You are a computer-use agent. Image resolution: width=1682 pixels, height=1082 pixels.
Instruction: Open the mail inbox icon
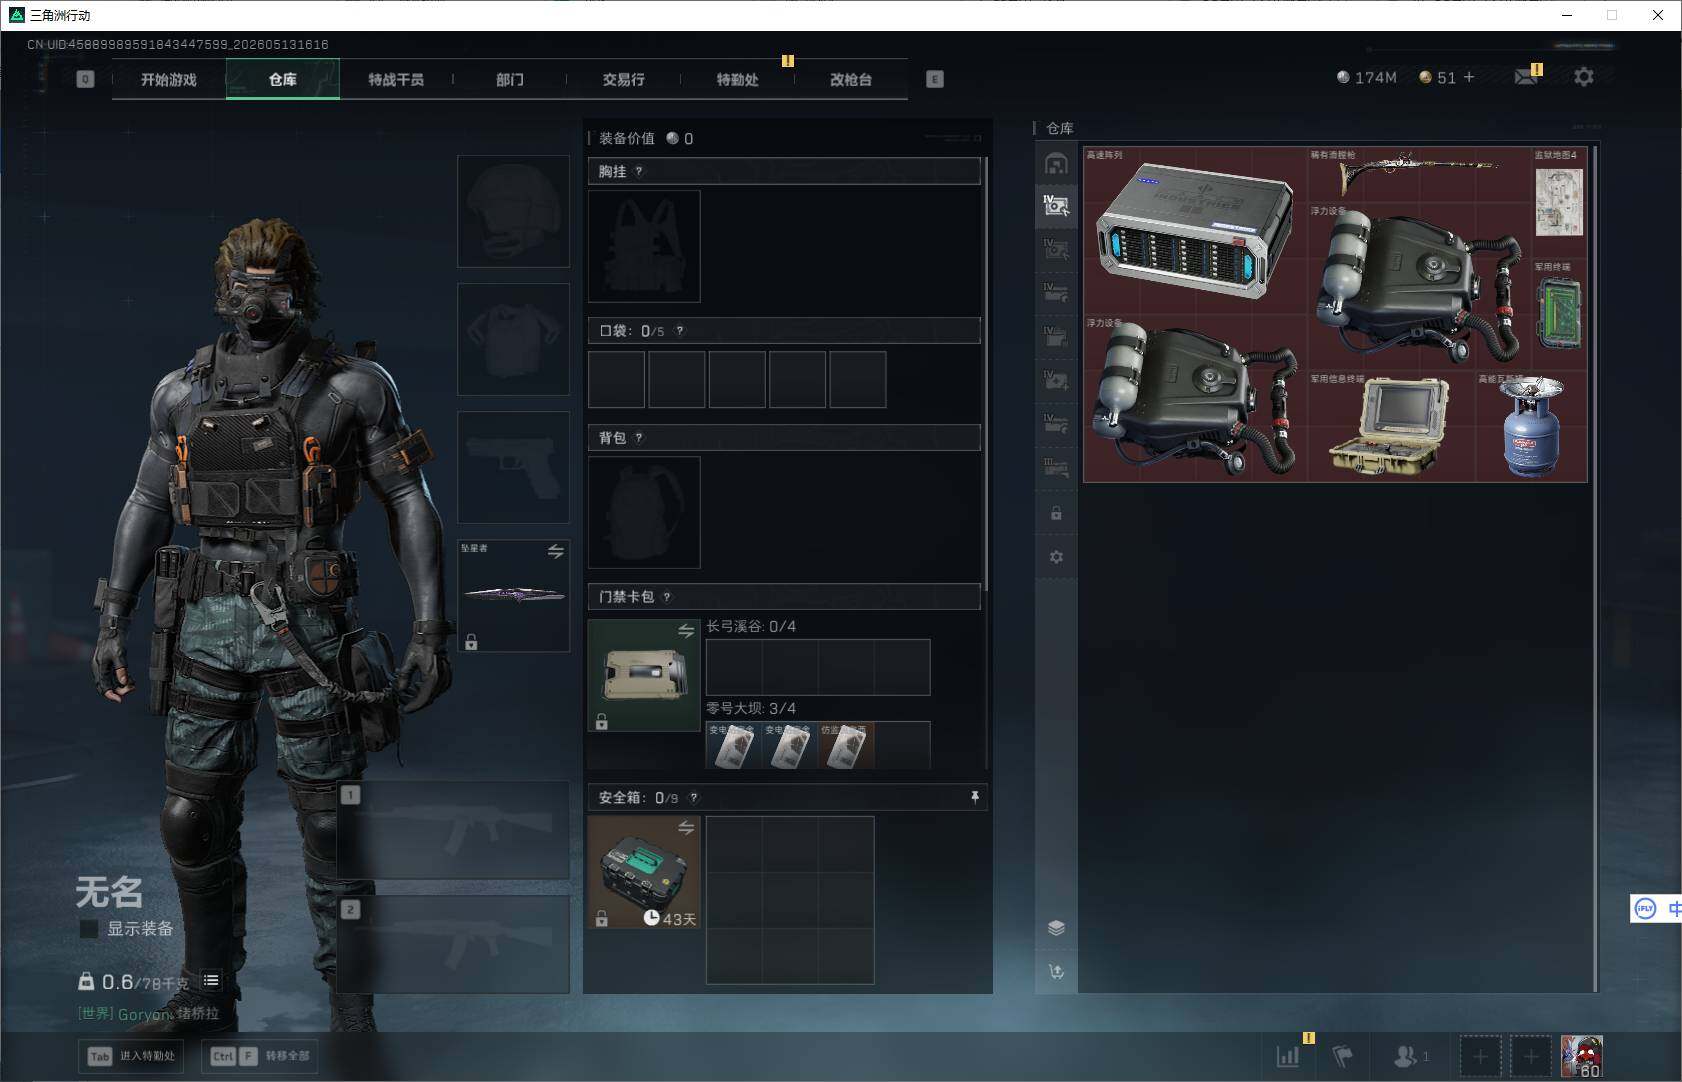(x=1526, y=76)
